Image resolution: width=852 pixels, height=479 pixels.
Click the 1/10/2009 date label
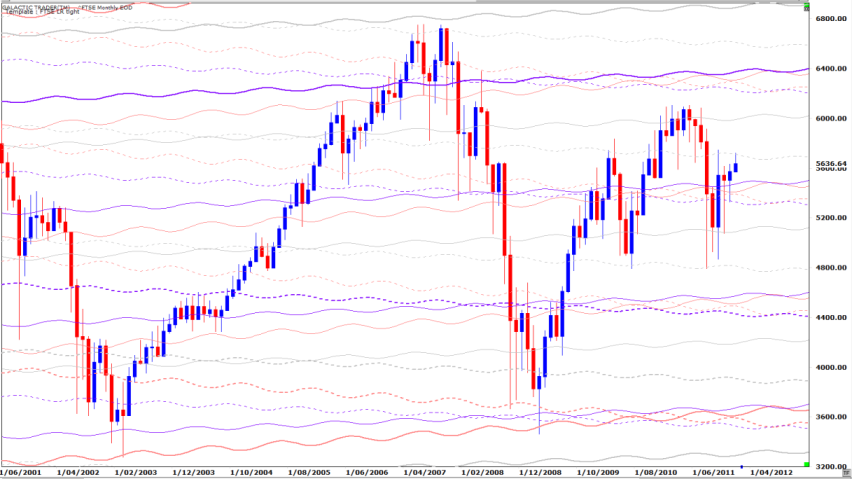pyautogui.click(x=598, y=472)
